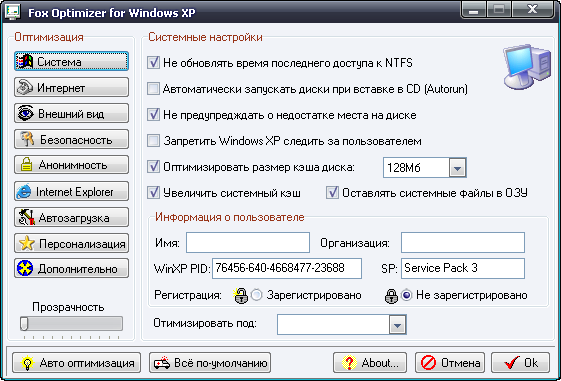Open Персонализация section with star icon
Image resolution: width=561 pixels, height=381 pixels.
71,243
